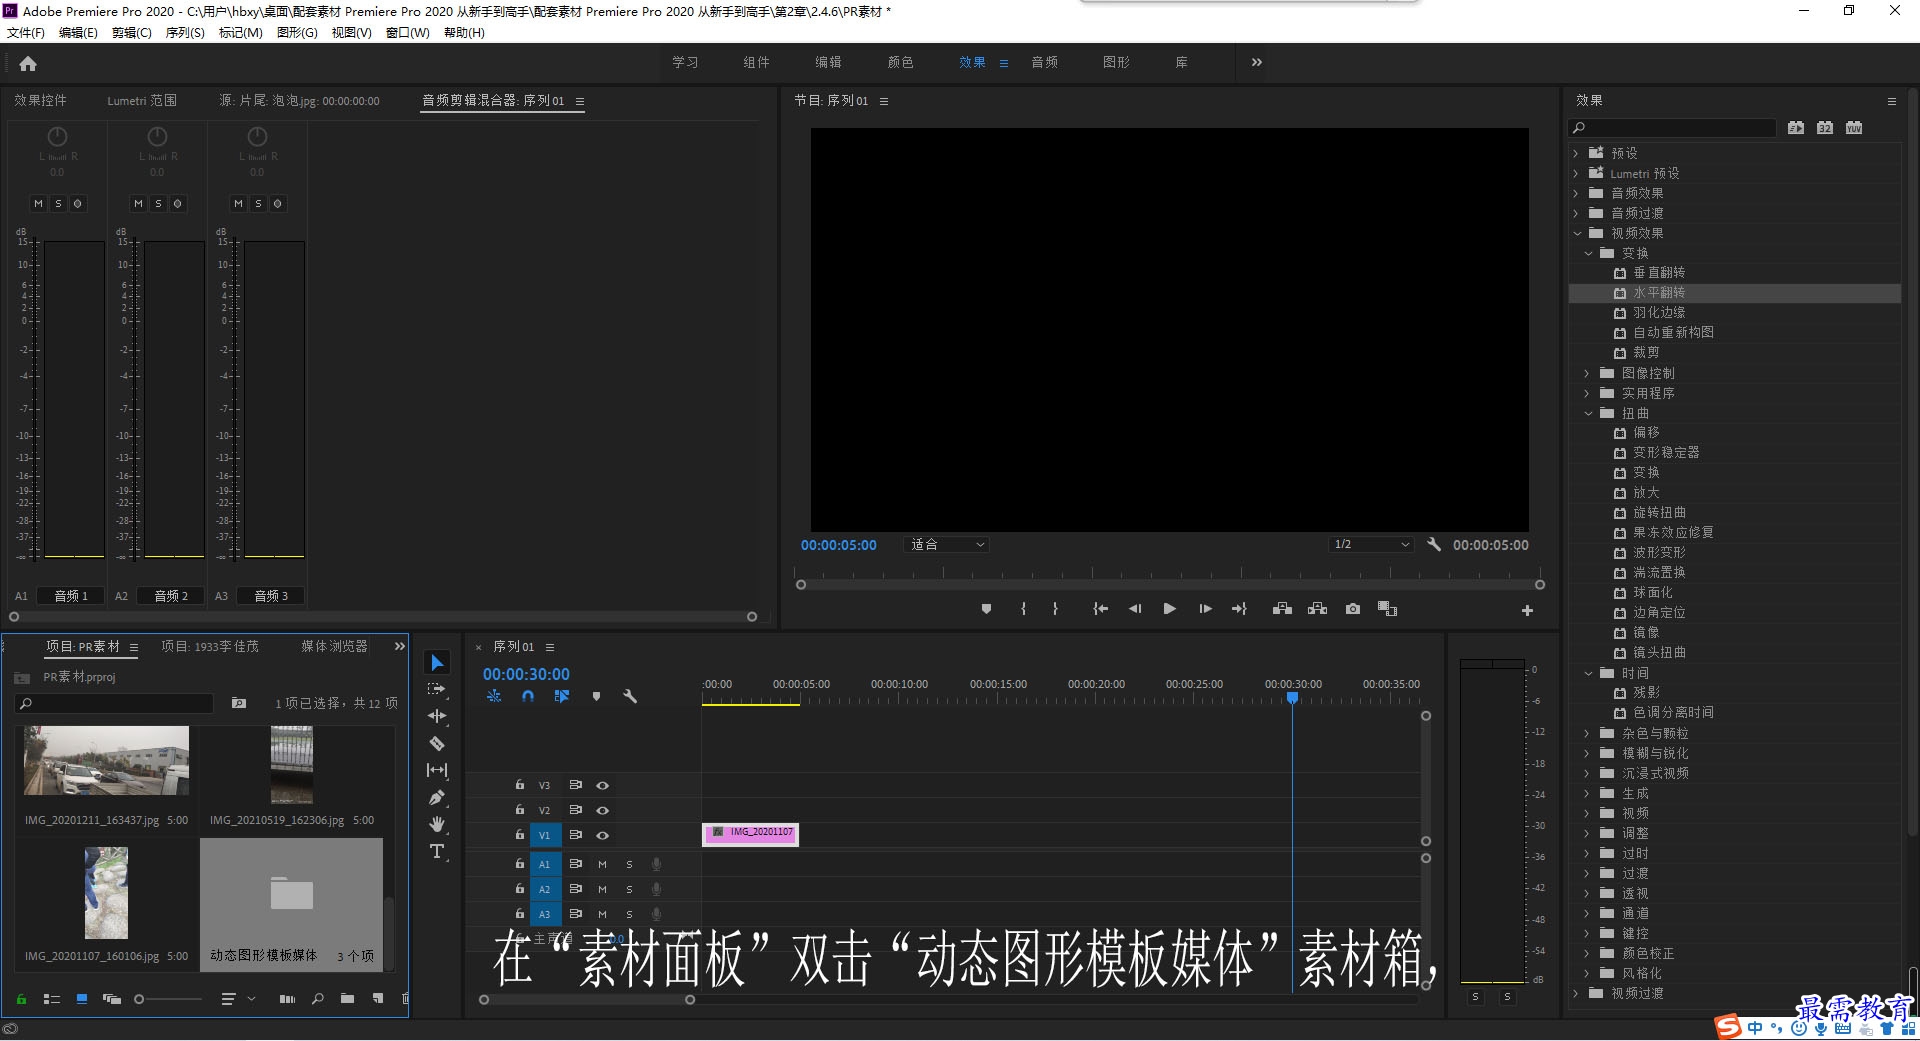Open the 序列(S) menu

coord(185,33)
